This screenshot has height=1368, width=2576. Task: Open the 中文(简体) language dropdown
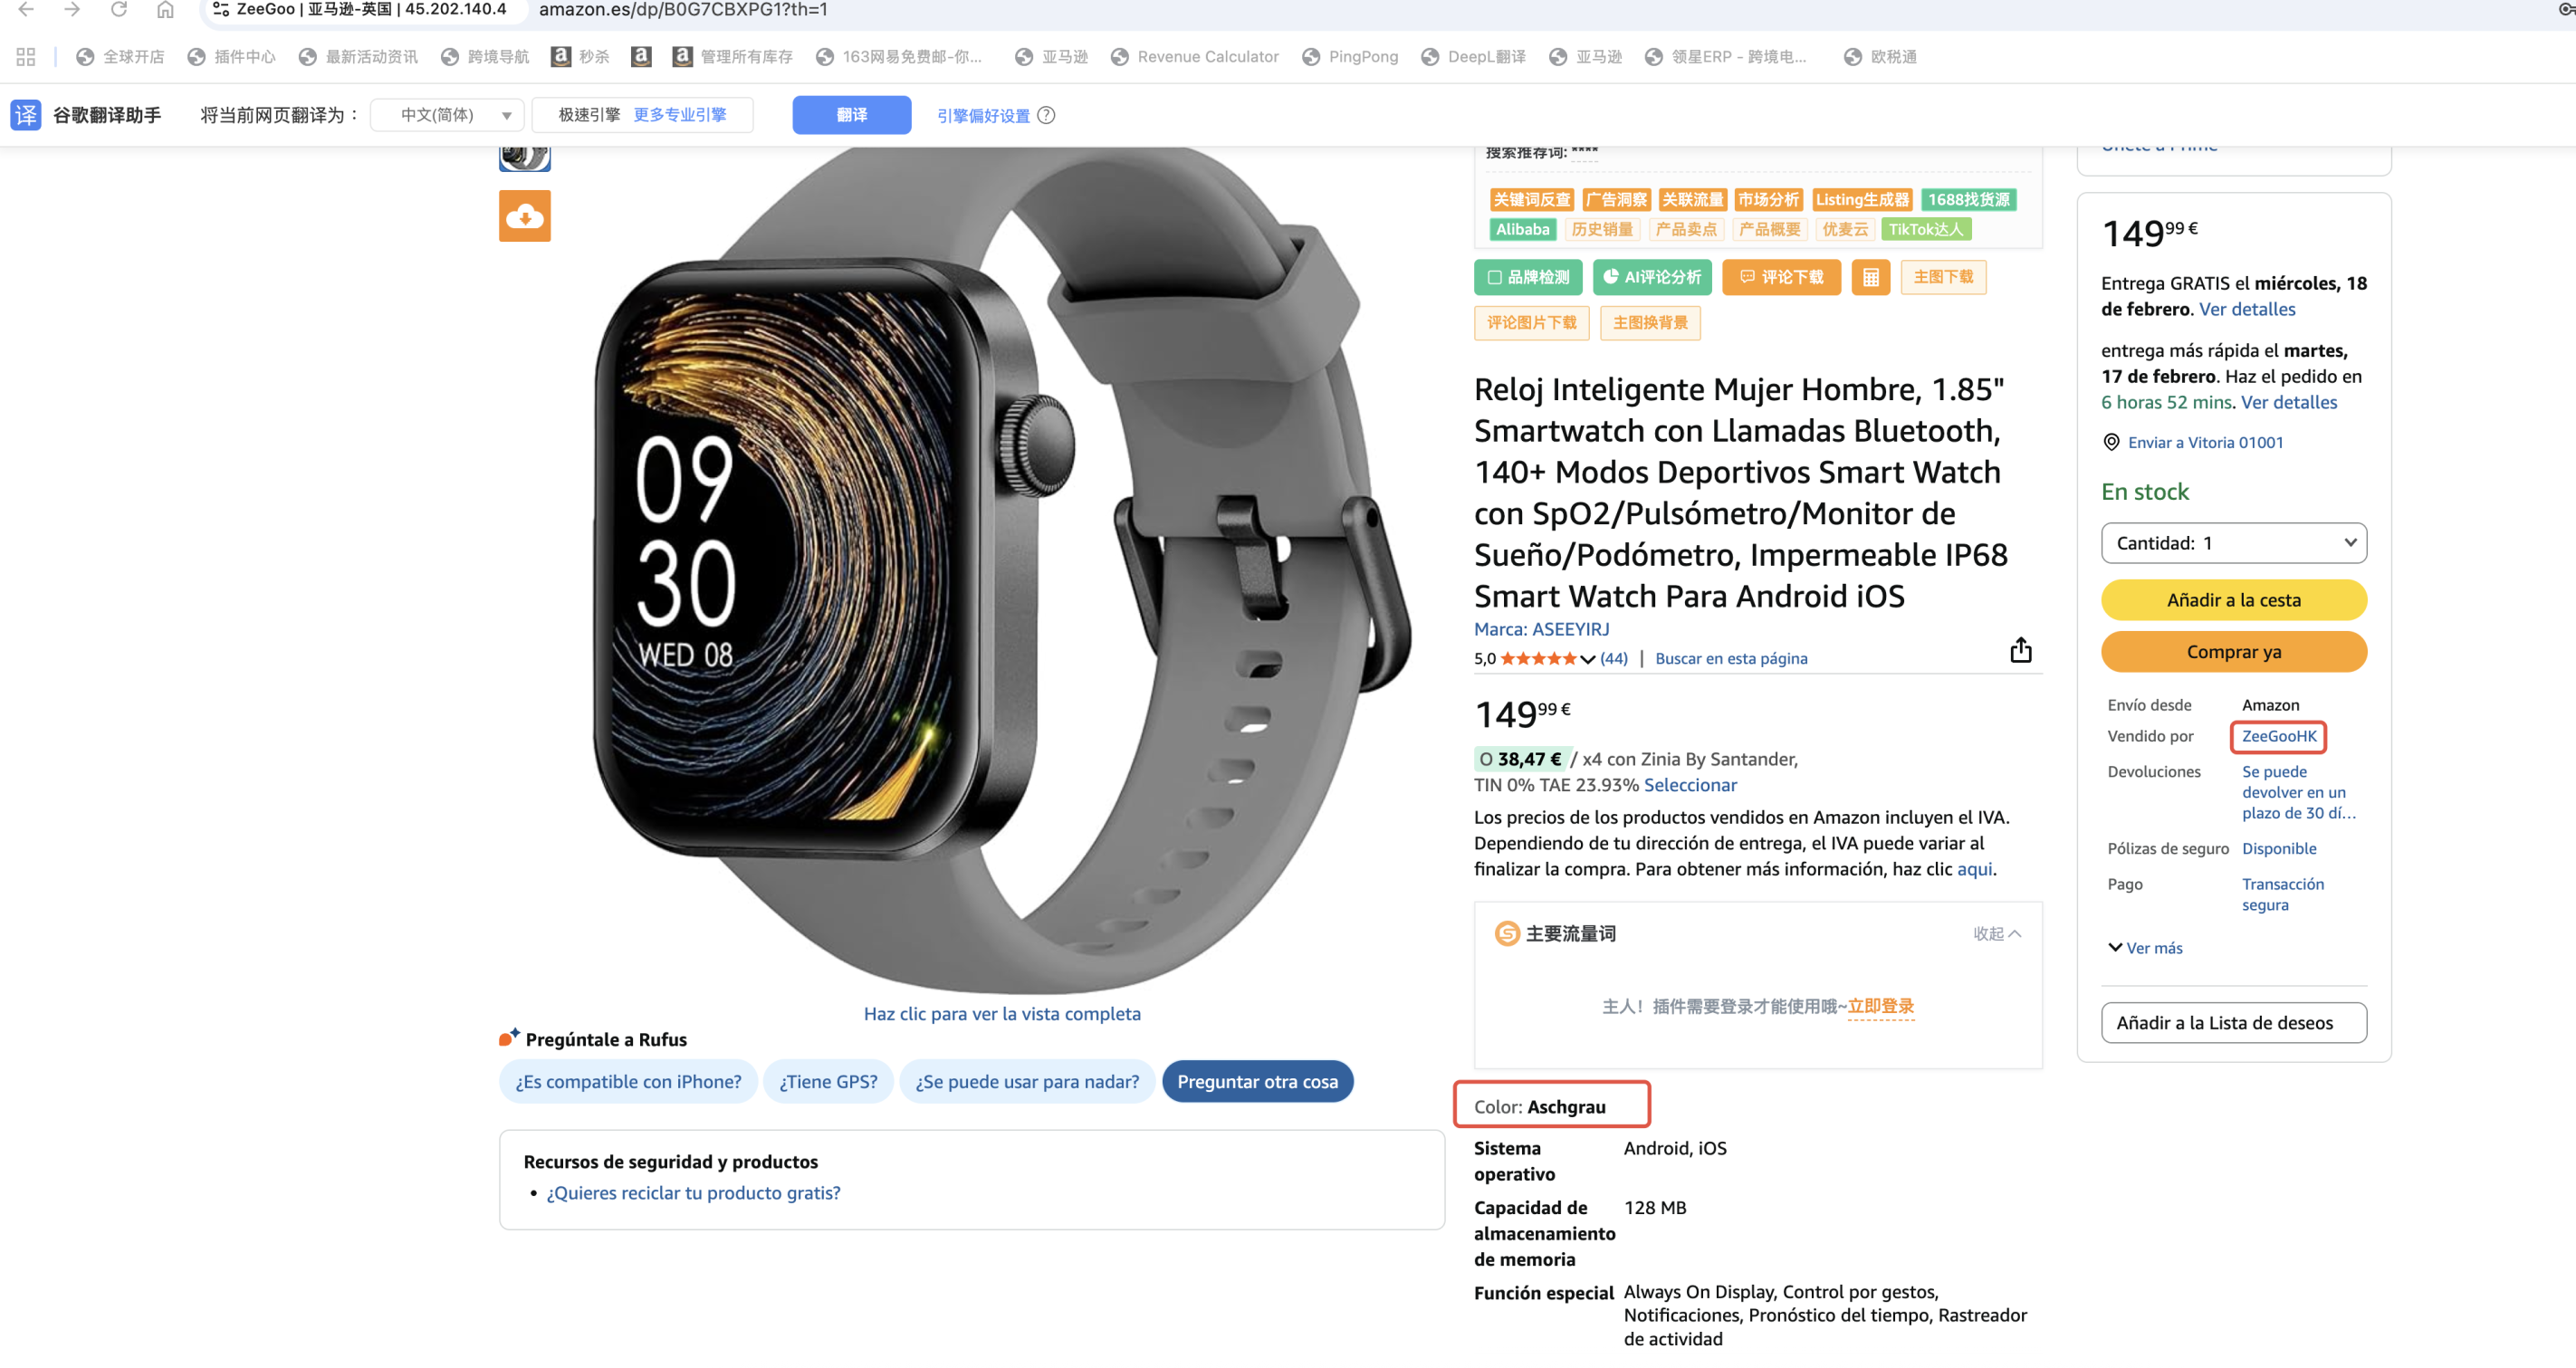coord(447,115)
